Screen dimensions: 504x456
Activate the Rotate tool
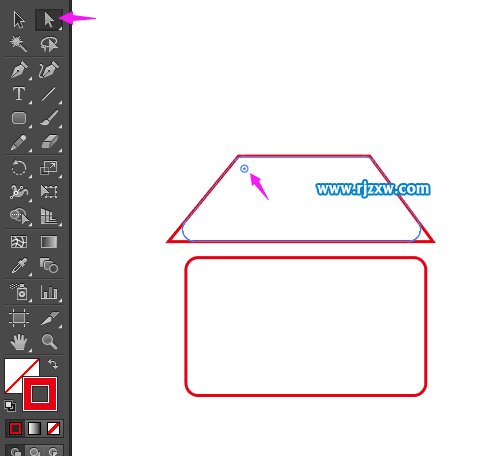click(19, 168)
